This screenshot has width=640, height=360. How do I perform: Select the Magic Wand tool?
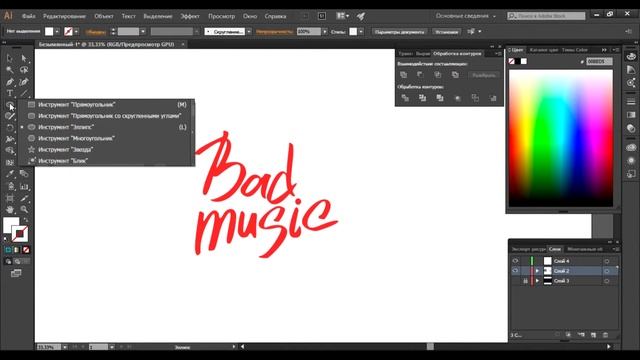9,70
